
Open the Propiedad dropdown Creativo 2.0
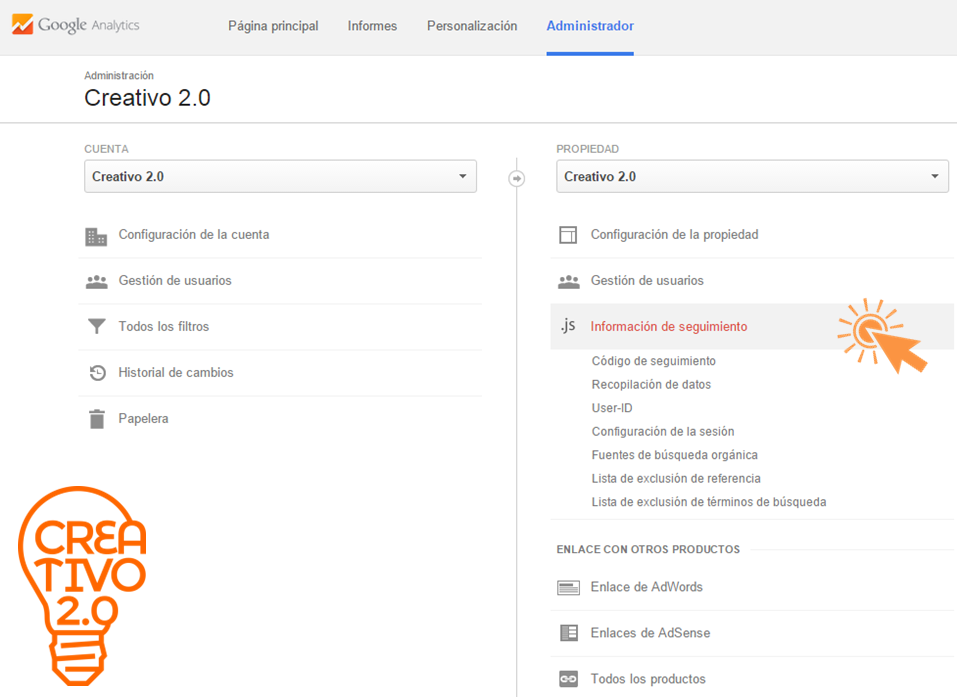click(753, 176)
